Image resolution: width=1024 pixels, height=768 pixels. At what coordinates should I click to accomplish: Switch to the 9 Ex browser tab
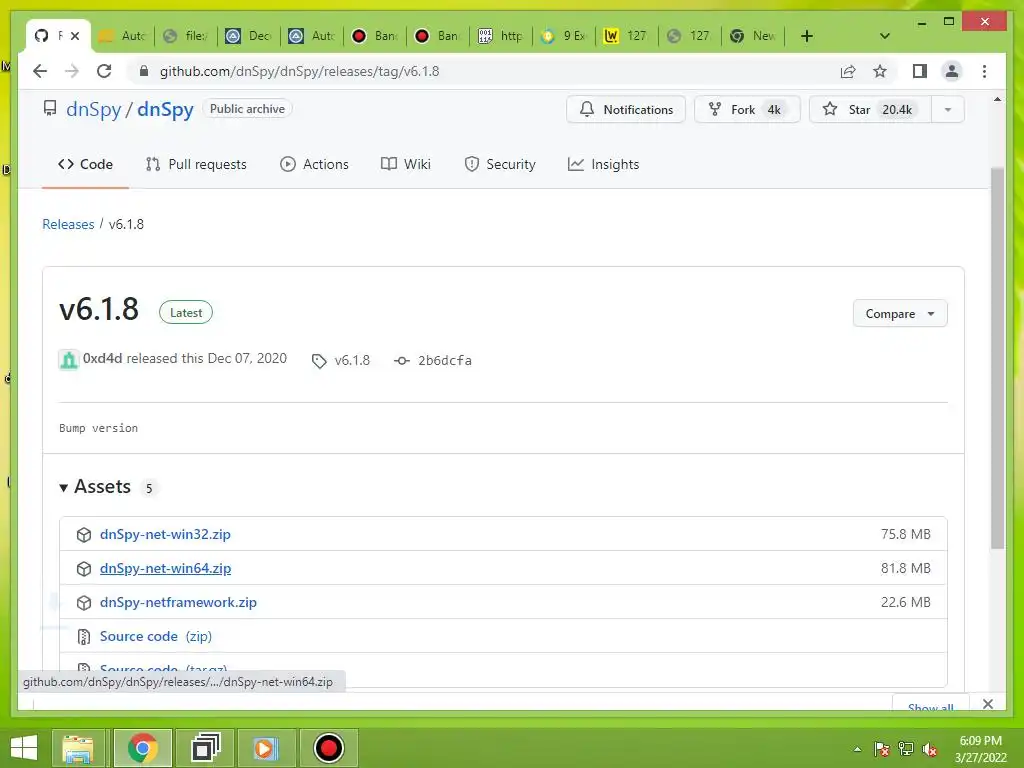point(564,36)
